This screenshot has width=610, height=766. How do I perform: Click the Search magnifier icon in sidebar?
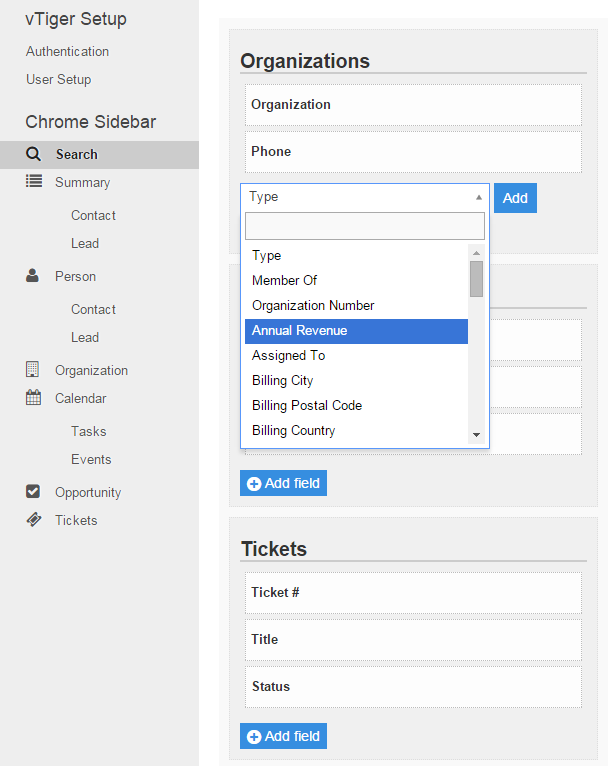[x=33, y=154]
